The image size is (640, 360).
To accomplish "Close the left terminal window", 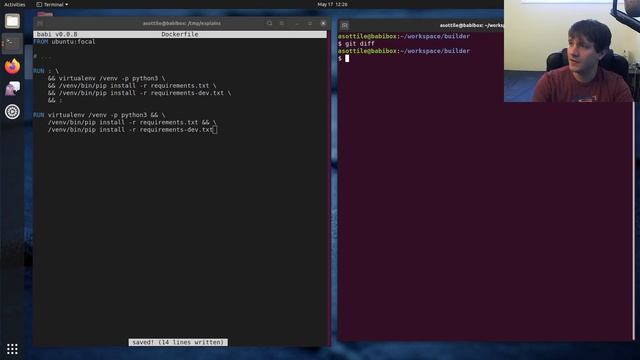I will pos(323,23).
